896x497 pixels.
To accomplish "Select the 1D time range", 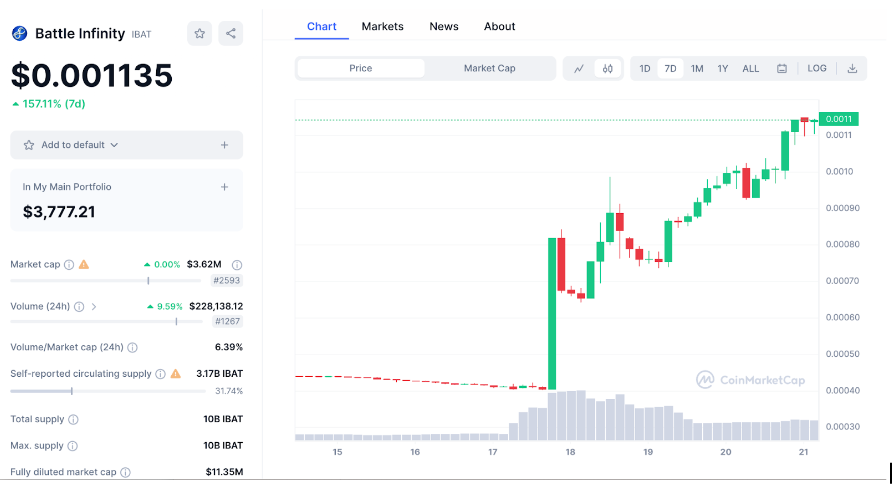I will click(x=645, y=69).
